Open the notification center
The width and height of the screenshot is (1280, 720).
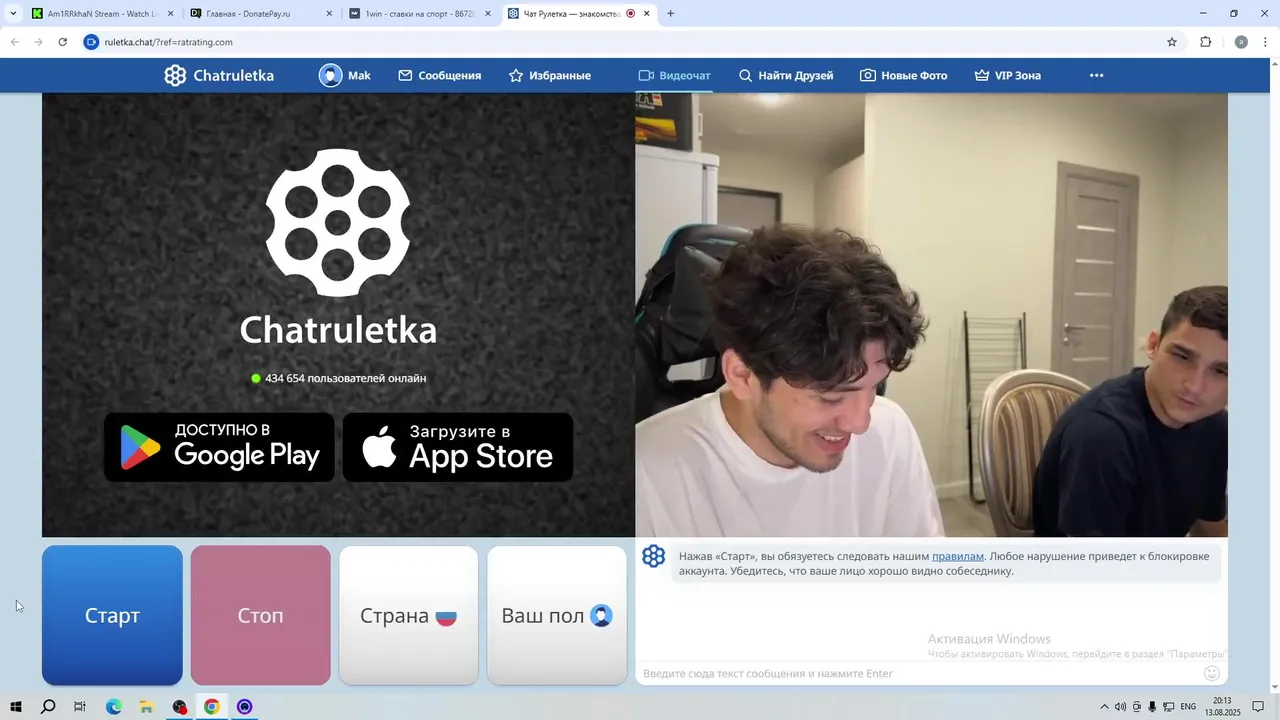pyautogui.click(x=1259, y=707)
